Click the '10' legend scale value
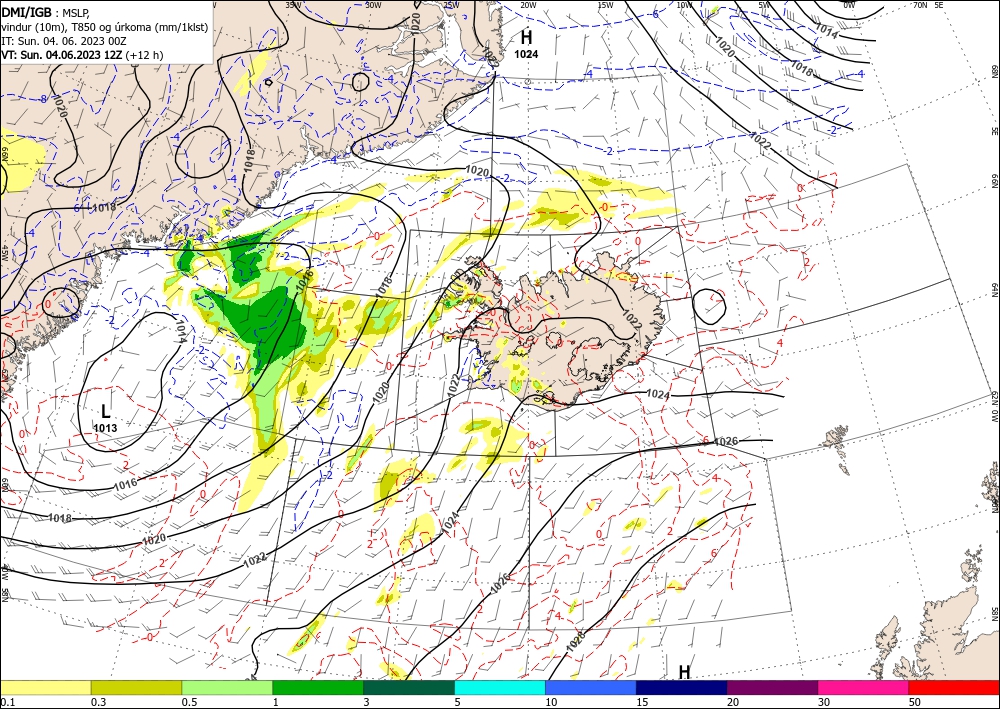This screenshot has height=709, width=1000. pyautogui.click(x=551, y=702)
